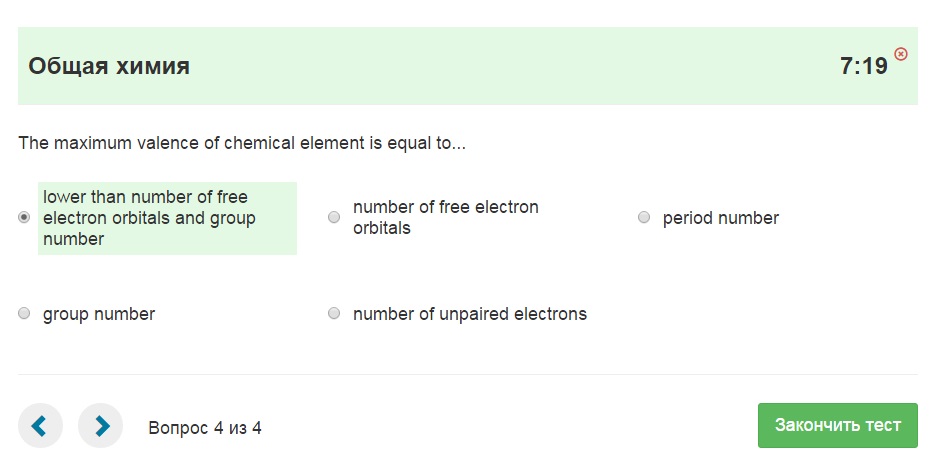This screenshot has width=935, height=469.
Task: Click the 7:19 countdown timer
Action: click(864, 67)
